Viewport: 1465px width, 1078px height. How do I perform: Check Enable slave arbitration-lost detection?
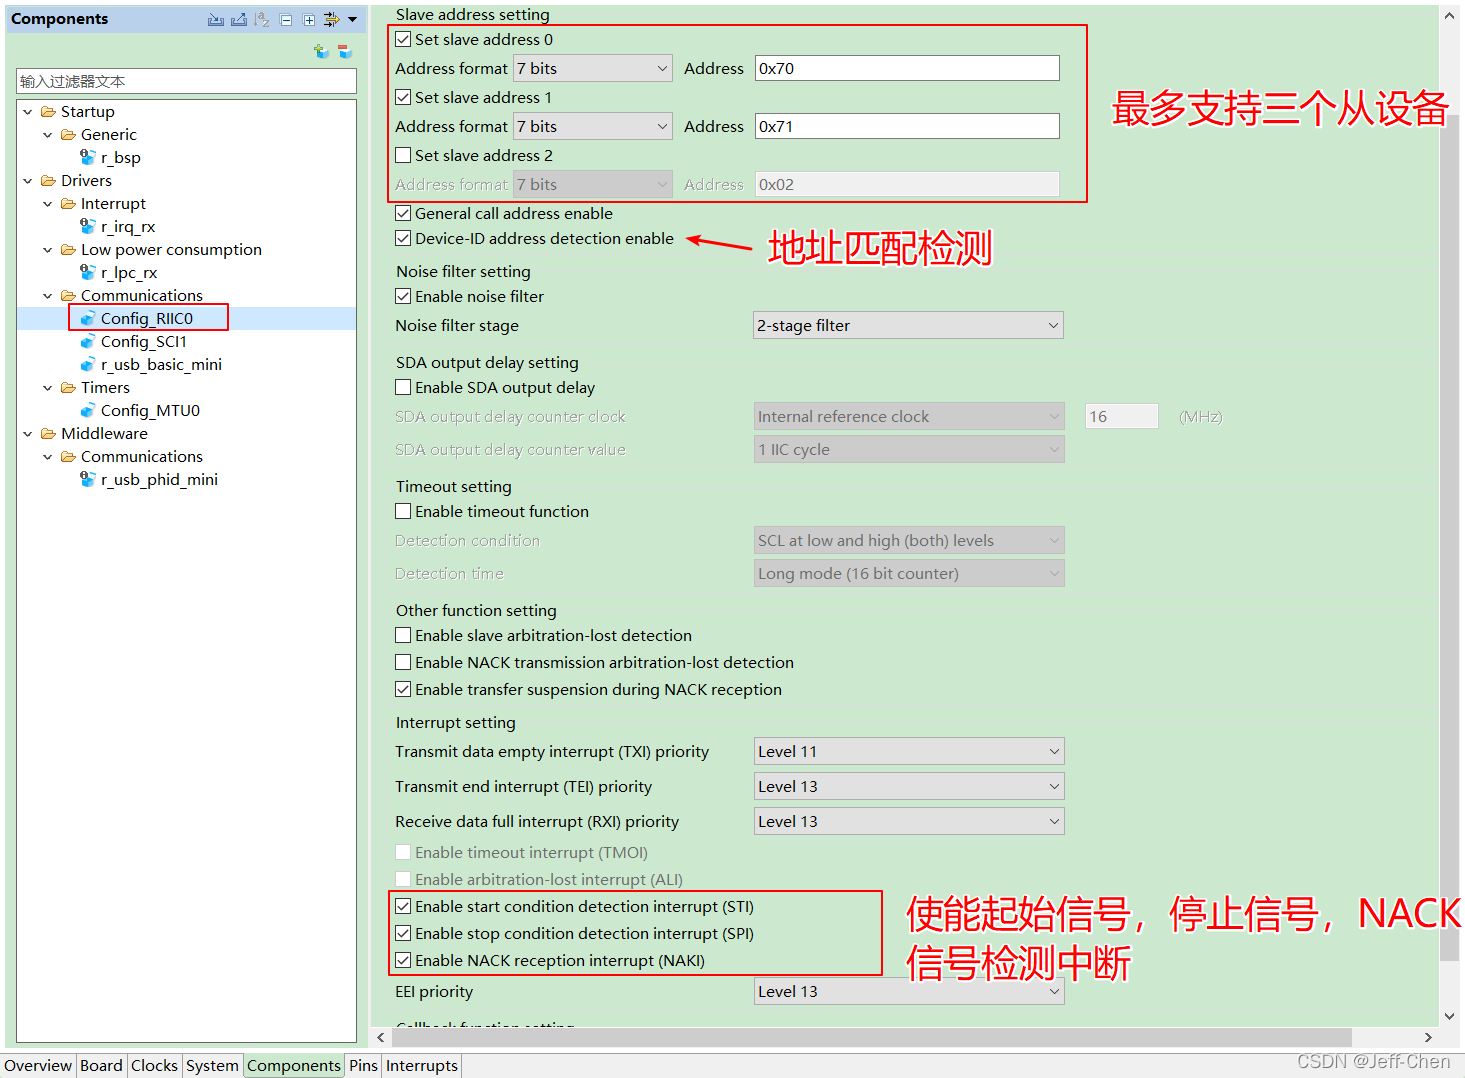pos(403,635)
